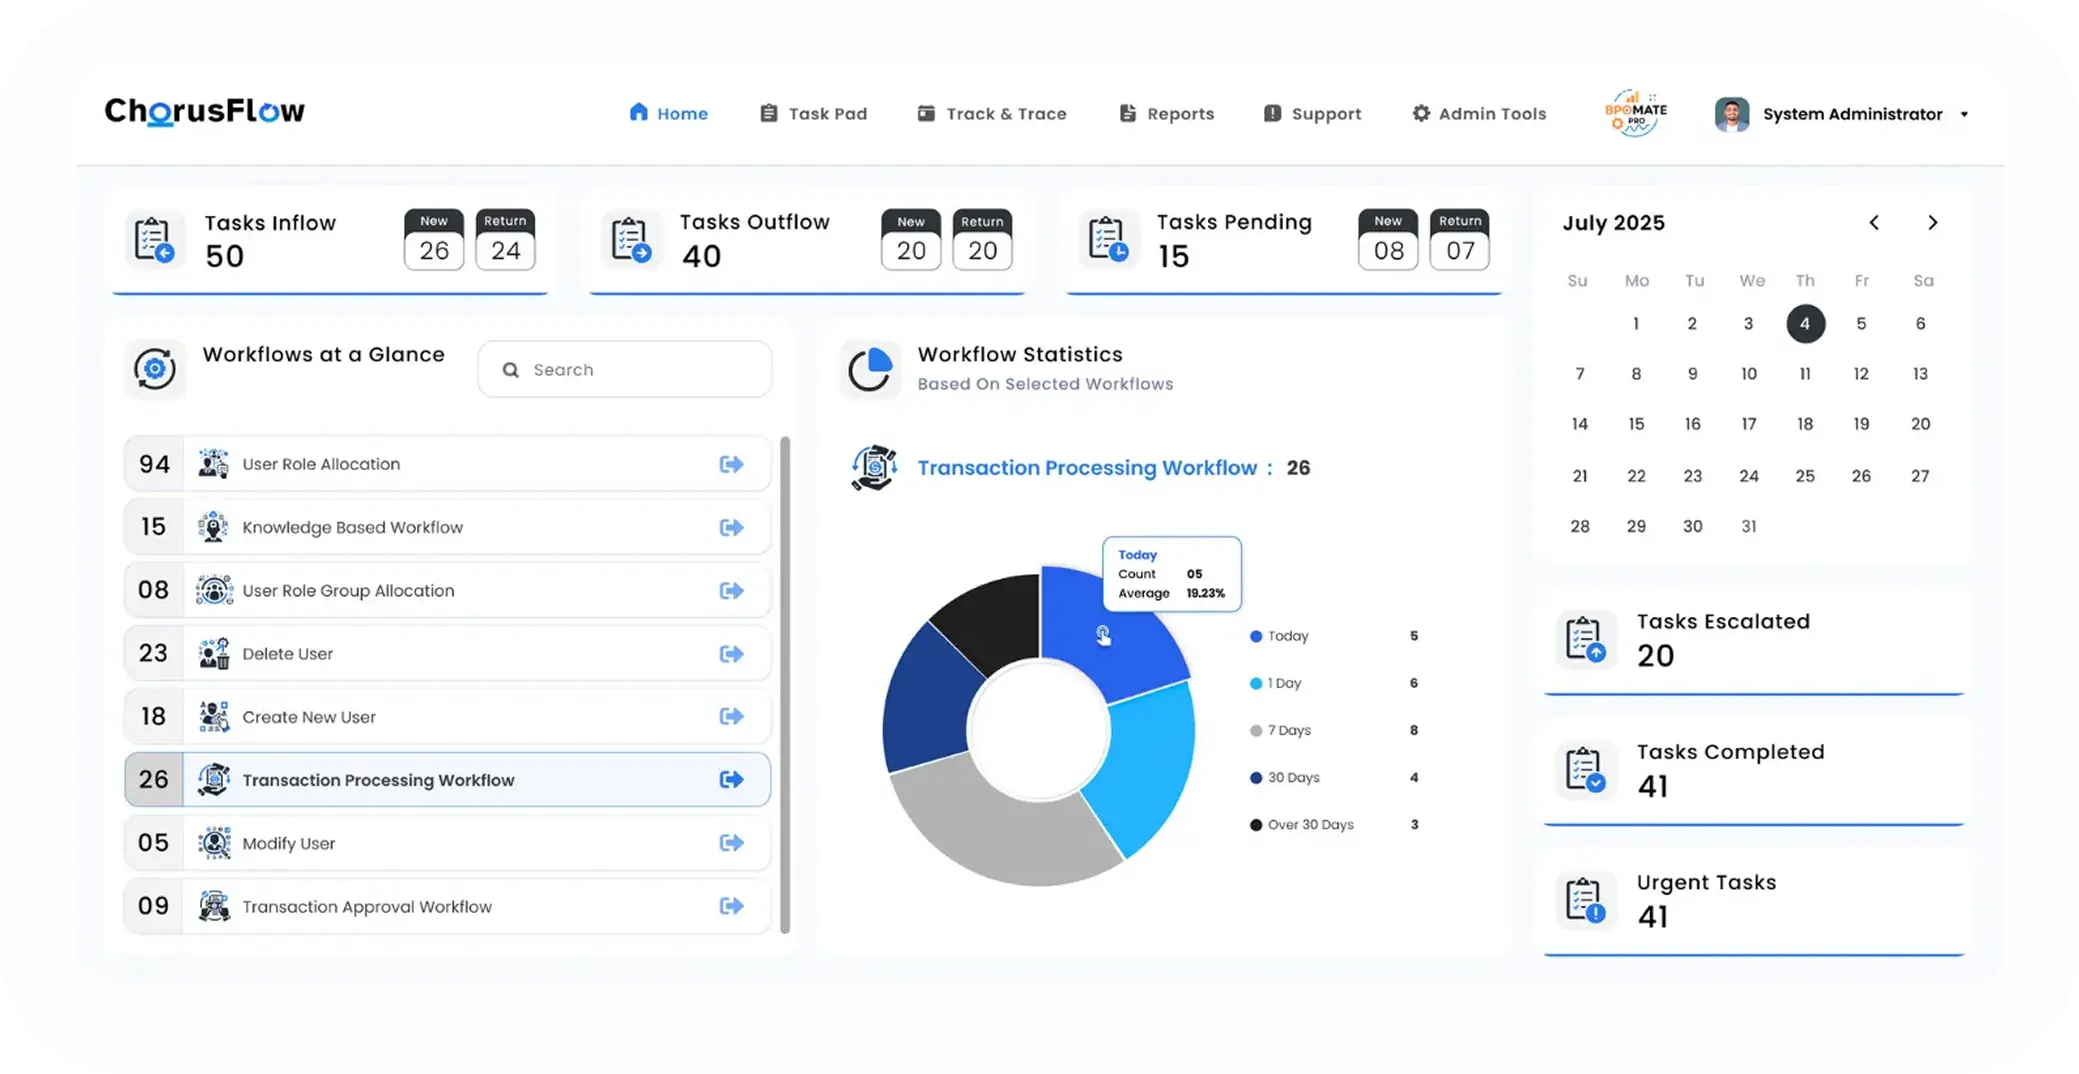This screenshot has height=1074, width=2079.
Task: Select July 22 in the calendar
Action: [1636, 476]
